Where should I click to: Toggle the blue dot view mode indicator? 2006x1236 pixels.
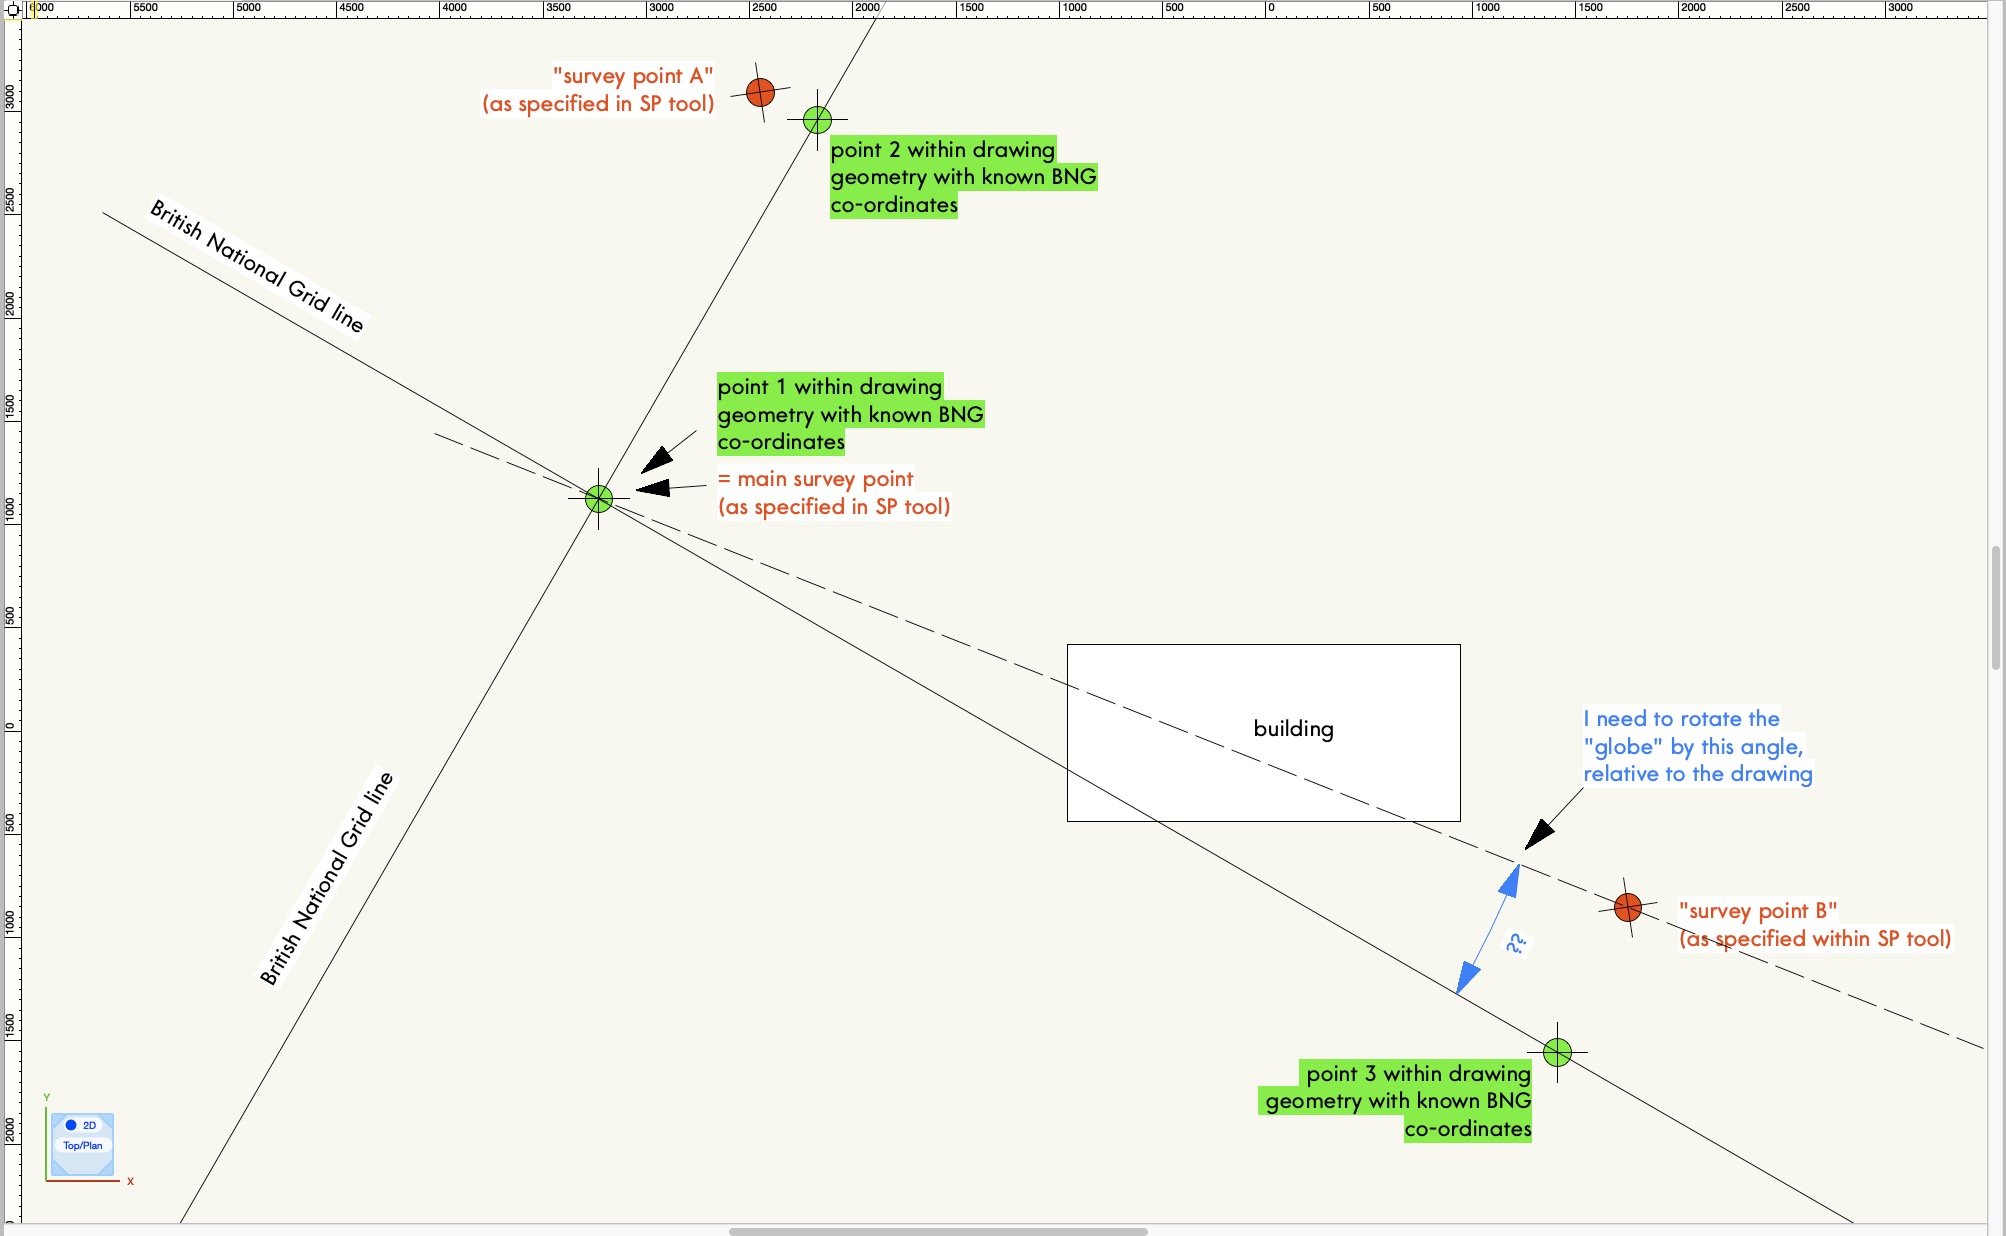pyautogui.click(x=69, y=1124)
